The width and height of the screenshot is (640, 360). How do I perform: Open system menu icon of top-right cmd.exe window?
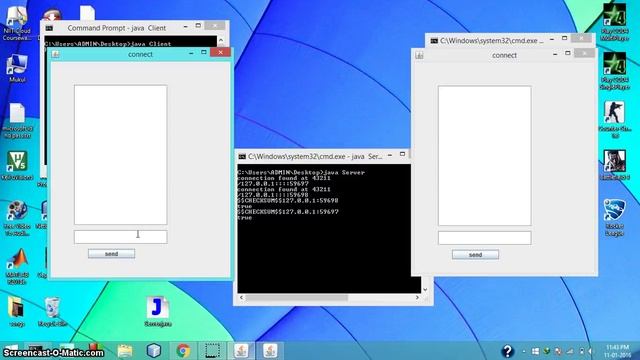434,41
